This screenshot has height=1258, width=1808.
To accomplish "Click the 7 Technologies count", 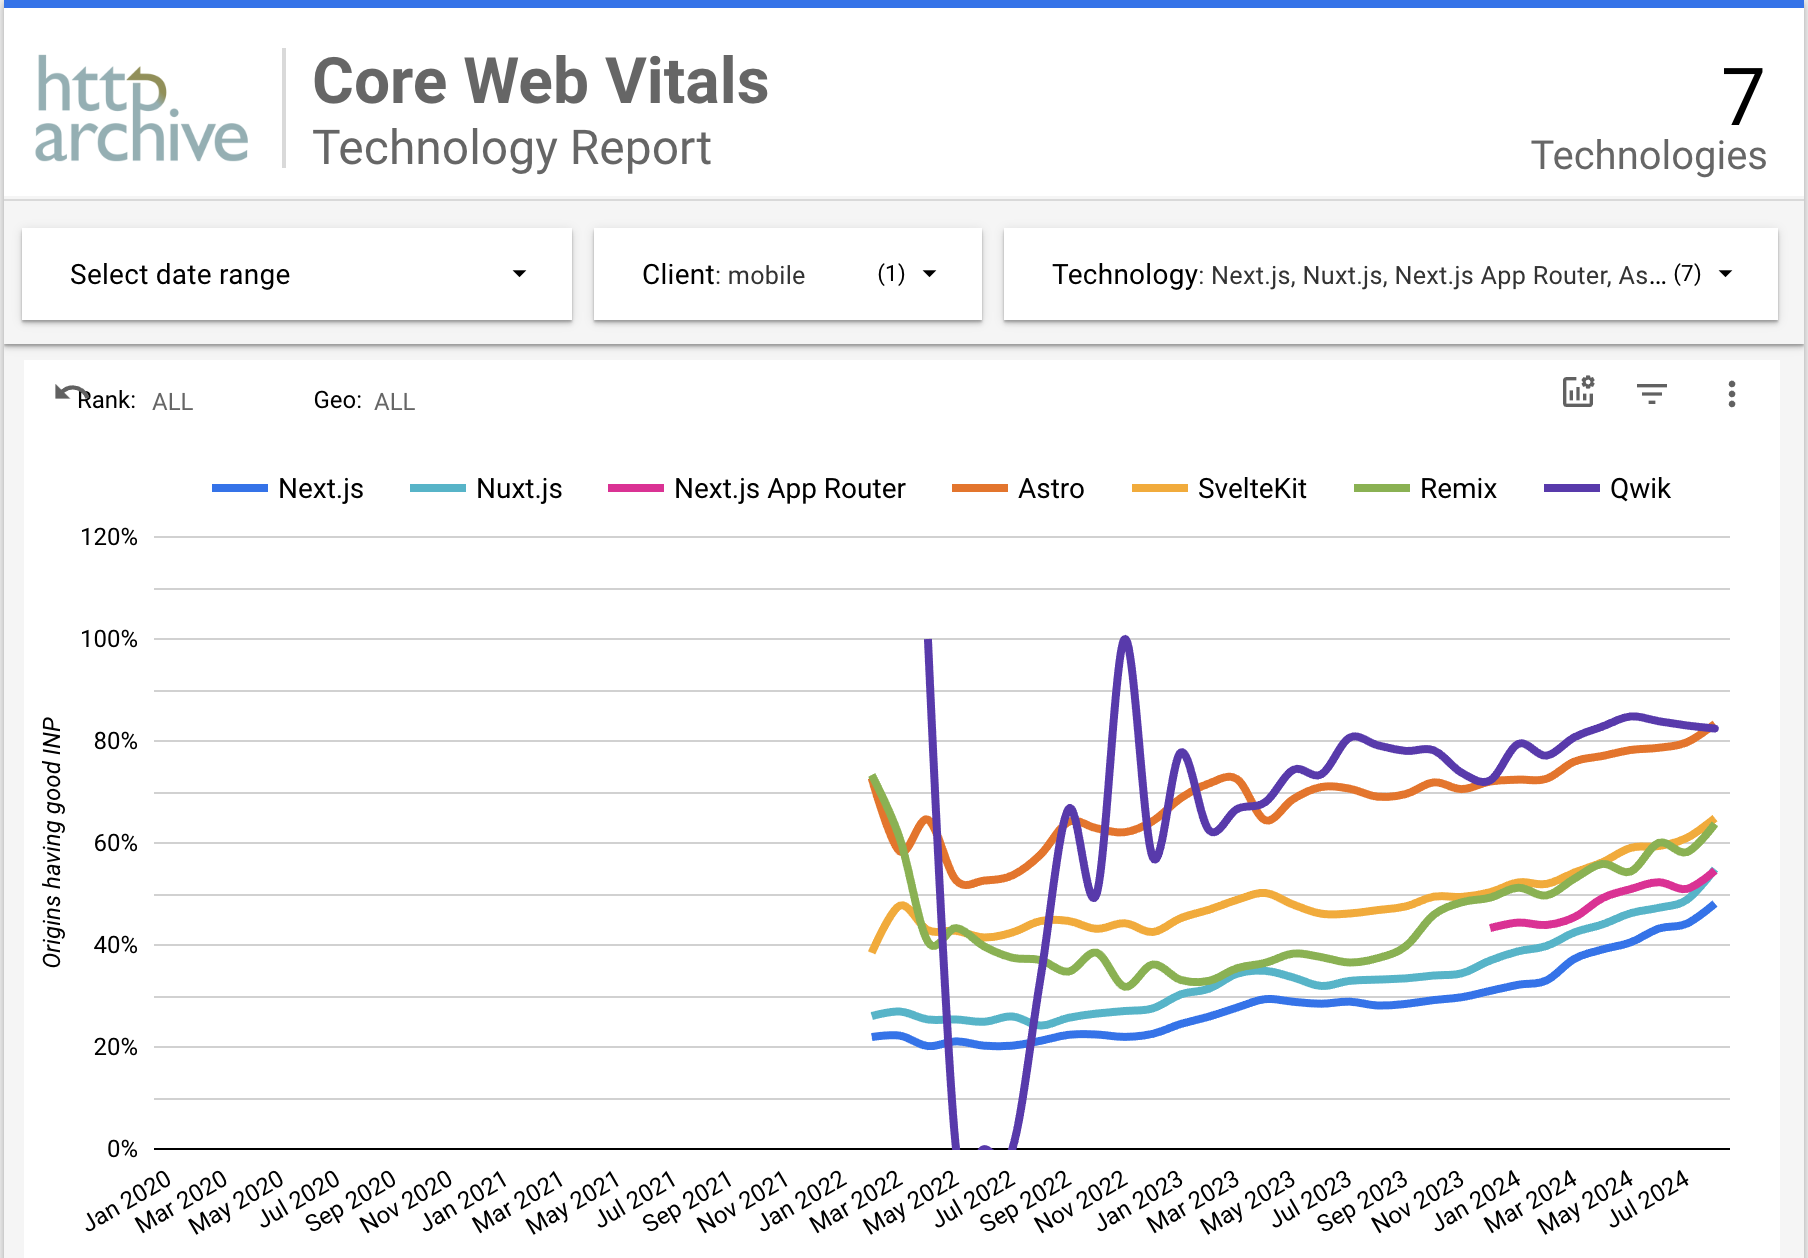I will pyautogui.click(x=1649, y=120).
